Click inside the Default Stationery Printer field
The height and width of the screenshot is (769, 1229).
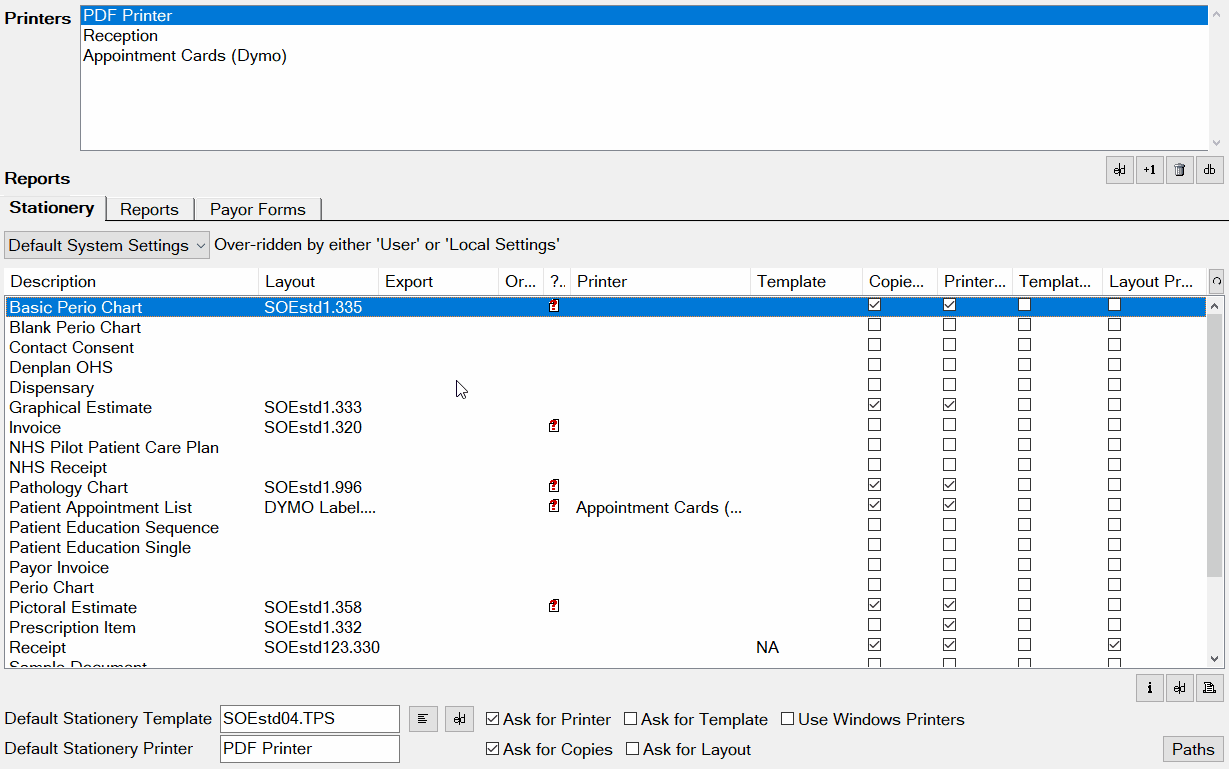(x=309, y=749)
